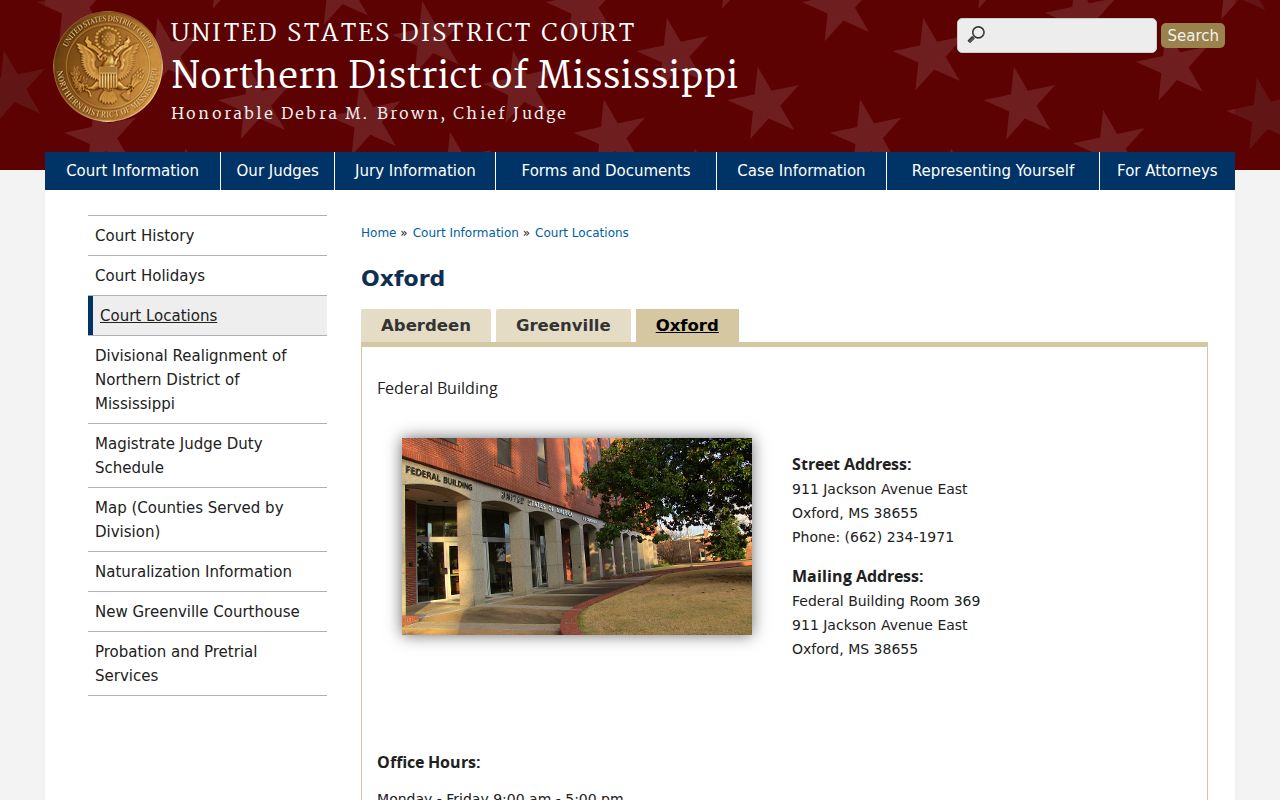The width and height of the screenshot is (1280, 800).
Task: Open the Forms and Documents menu
Action: tap(606, 171)
